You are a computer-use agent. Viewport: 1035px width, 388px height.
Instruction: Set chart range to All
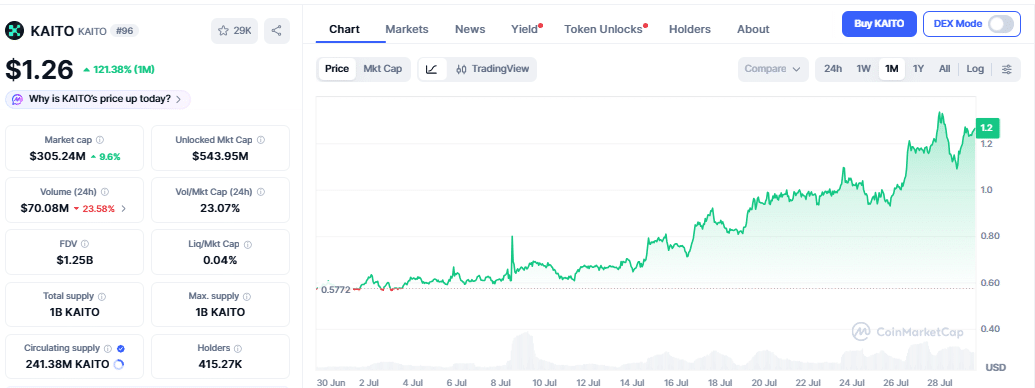(945, 69)
